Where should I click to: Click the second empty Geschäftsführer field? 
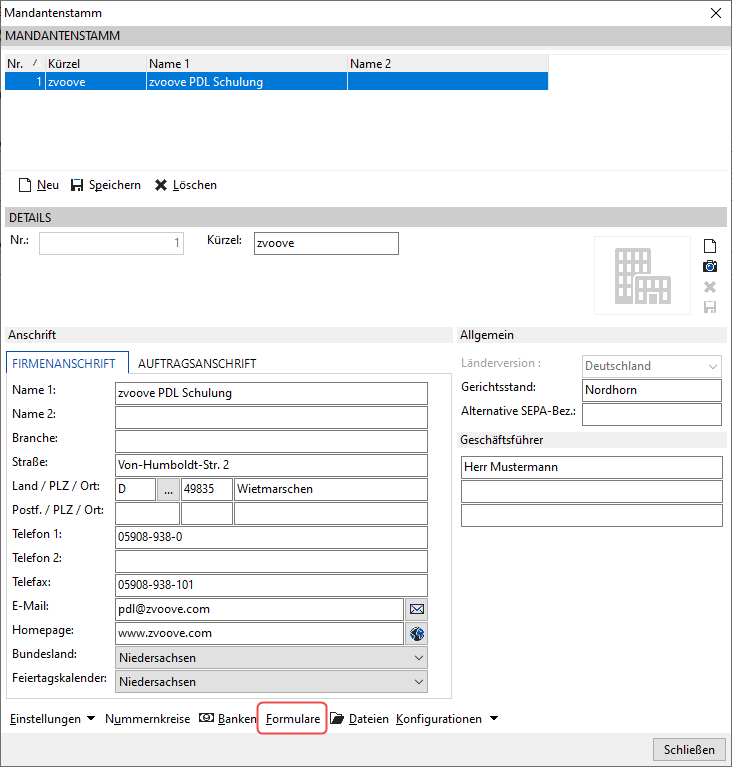[x=592, y=492]
